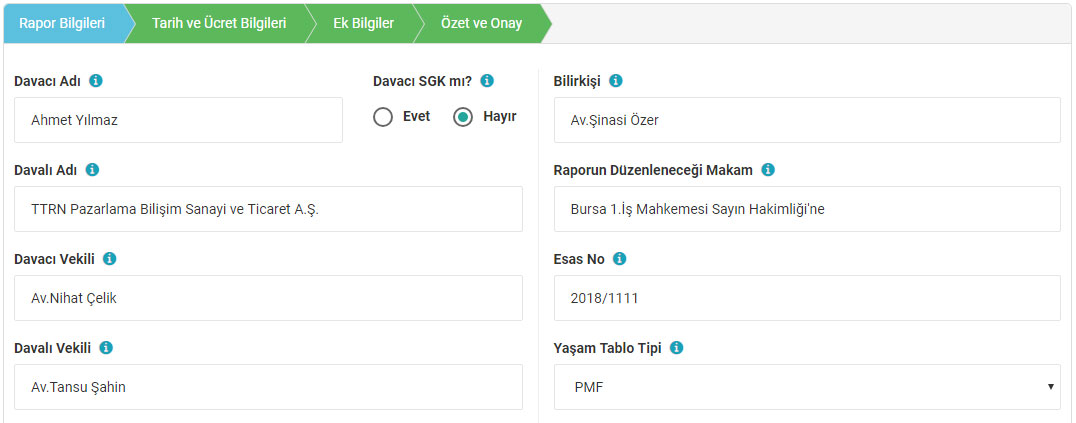Viewport: 1076px width, 423px height.
Task: Click info icon next to Davalı Adı
Action: (93, 170)
